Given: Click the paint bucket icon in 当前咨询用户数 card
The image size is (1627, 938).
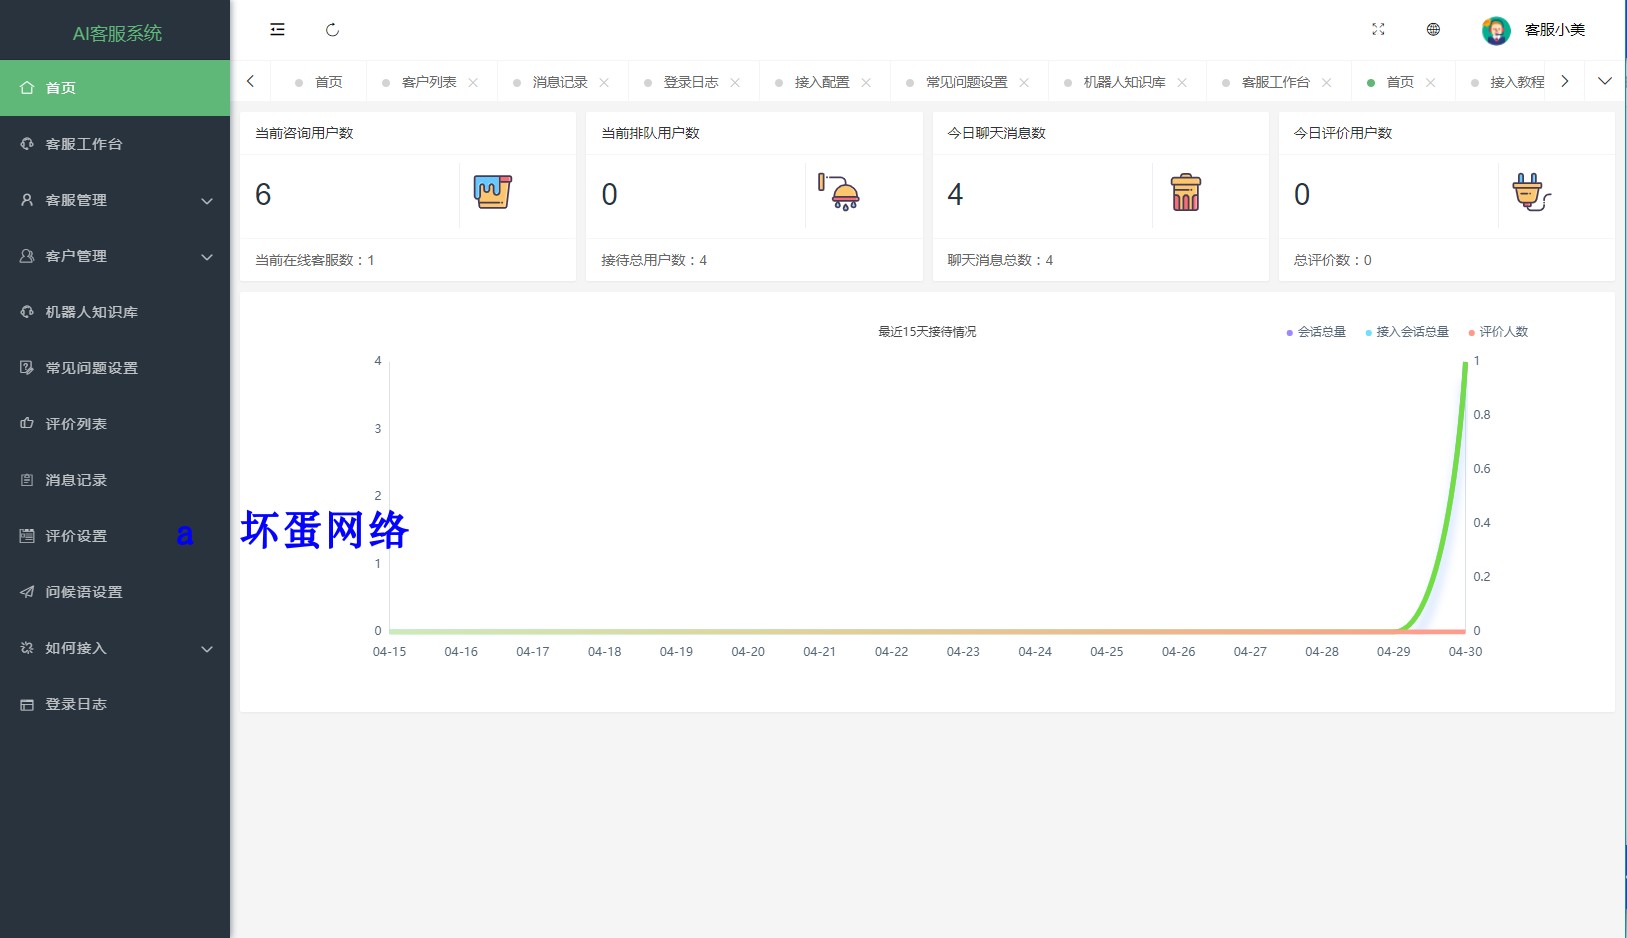Looking at the screenshot, I should coord(492,192).
